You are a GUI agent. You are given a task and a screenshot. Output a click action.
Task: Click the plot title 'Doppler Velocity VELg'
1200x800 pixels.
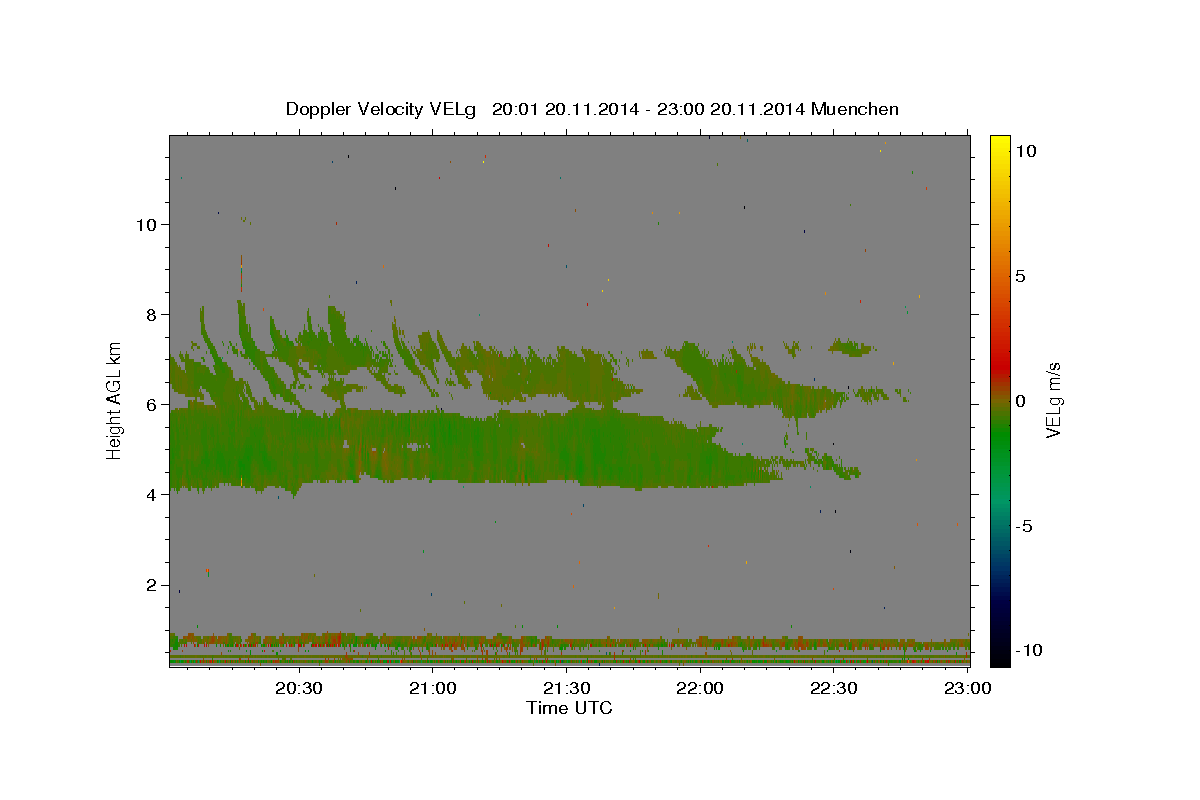[382, 109]
